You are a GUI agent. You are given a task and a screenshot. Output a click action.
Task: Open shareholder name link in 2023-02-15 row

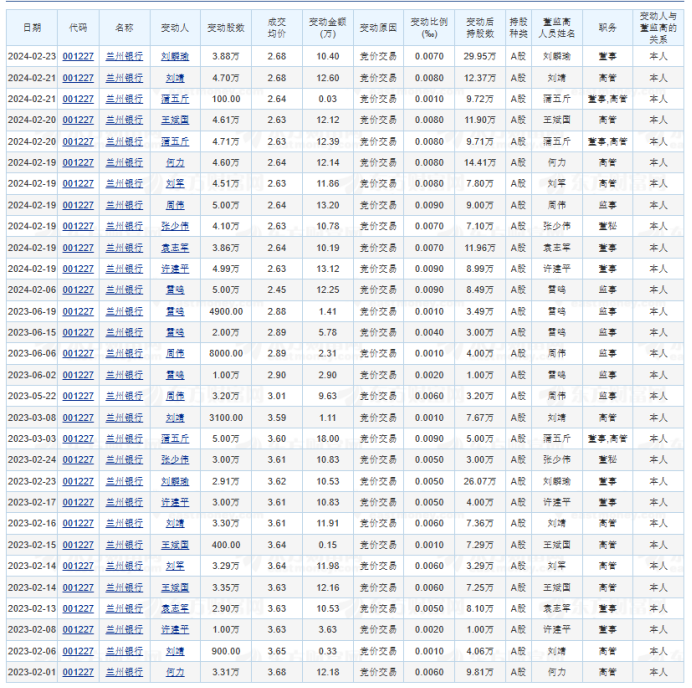click(x=175, y=545)
